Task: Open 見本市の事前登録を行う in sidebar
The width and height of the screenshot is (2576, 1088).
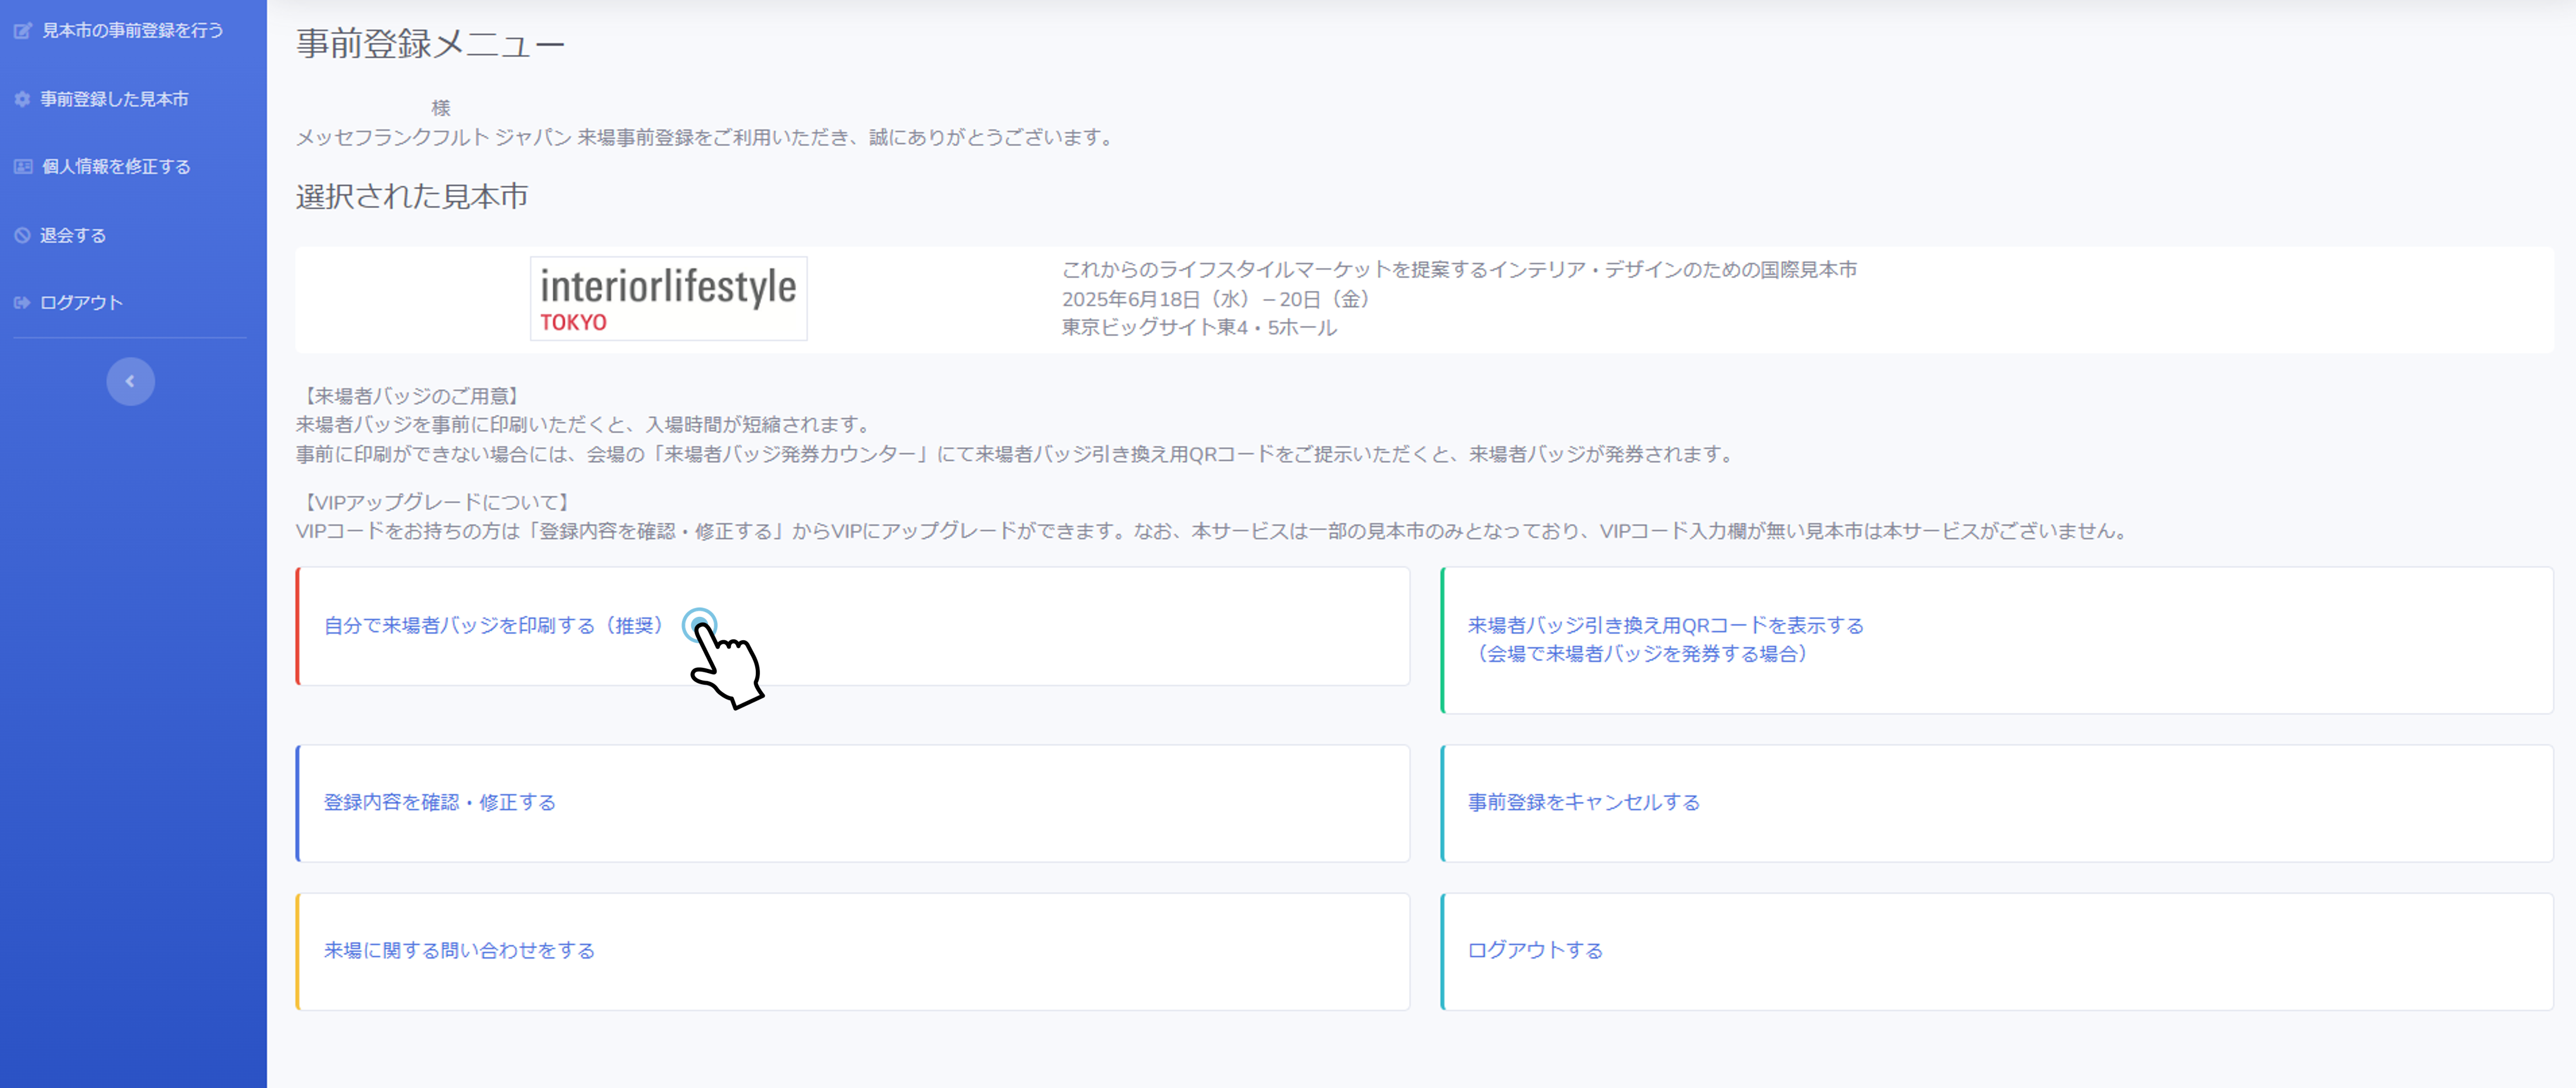Action: pyautogui.click(x=132, y=31)
